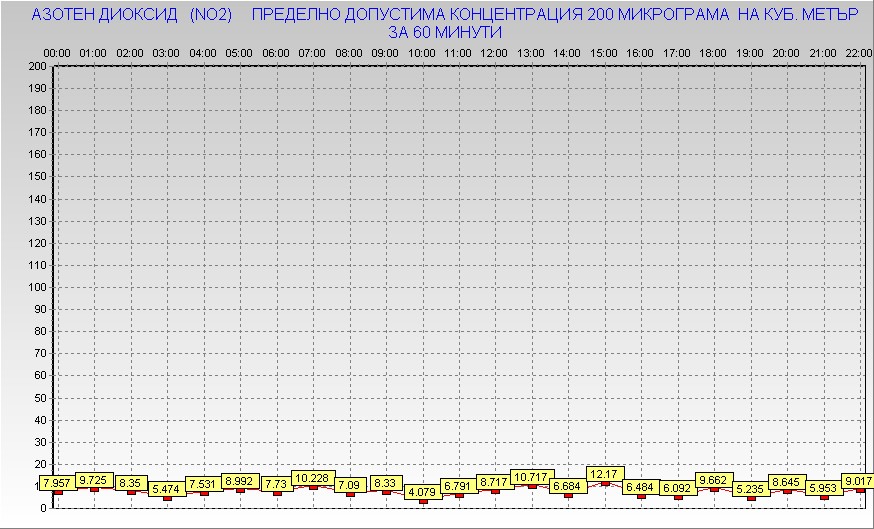
Task: Select the y-axis label 30
Action: click(x=40, y=442)
